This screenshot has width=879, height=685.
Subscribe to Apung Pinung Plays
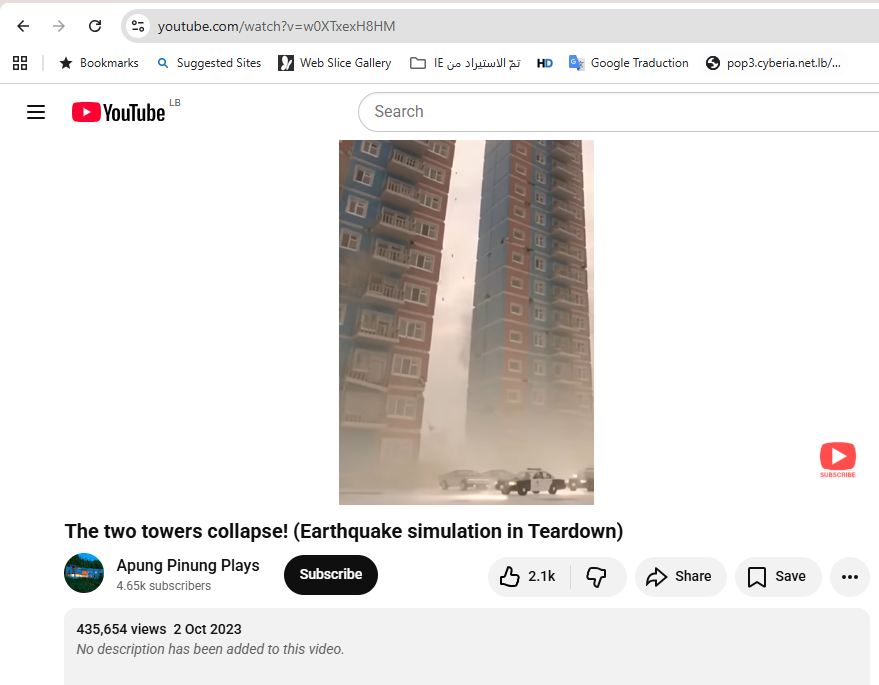331,575
